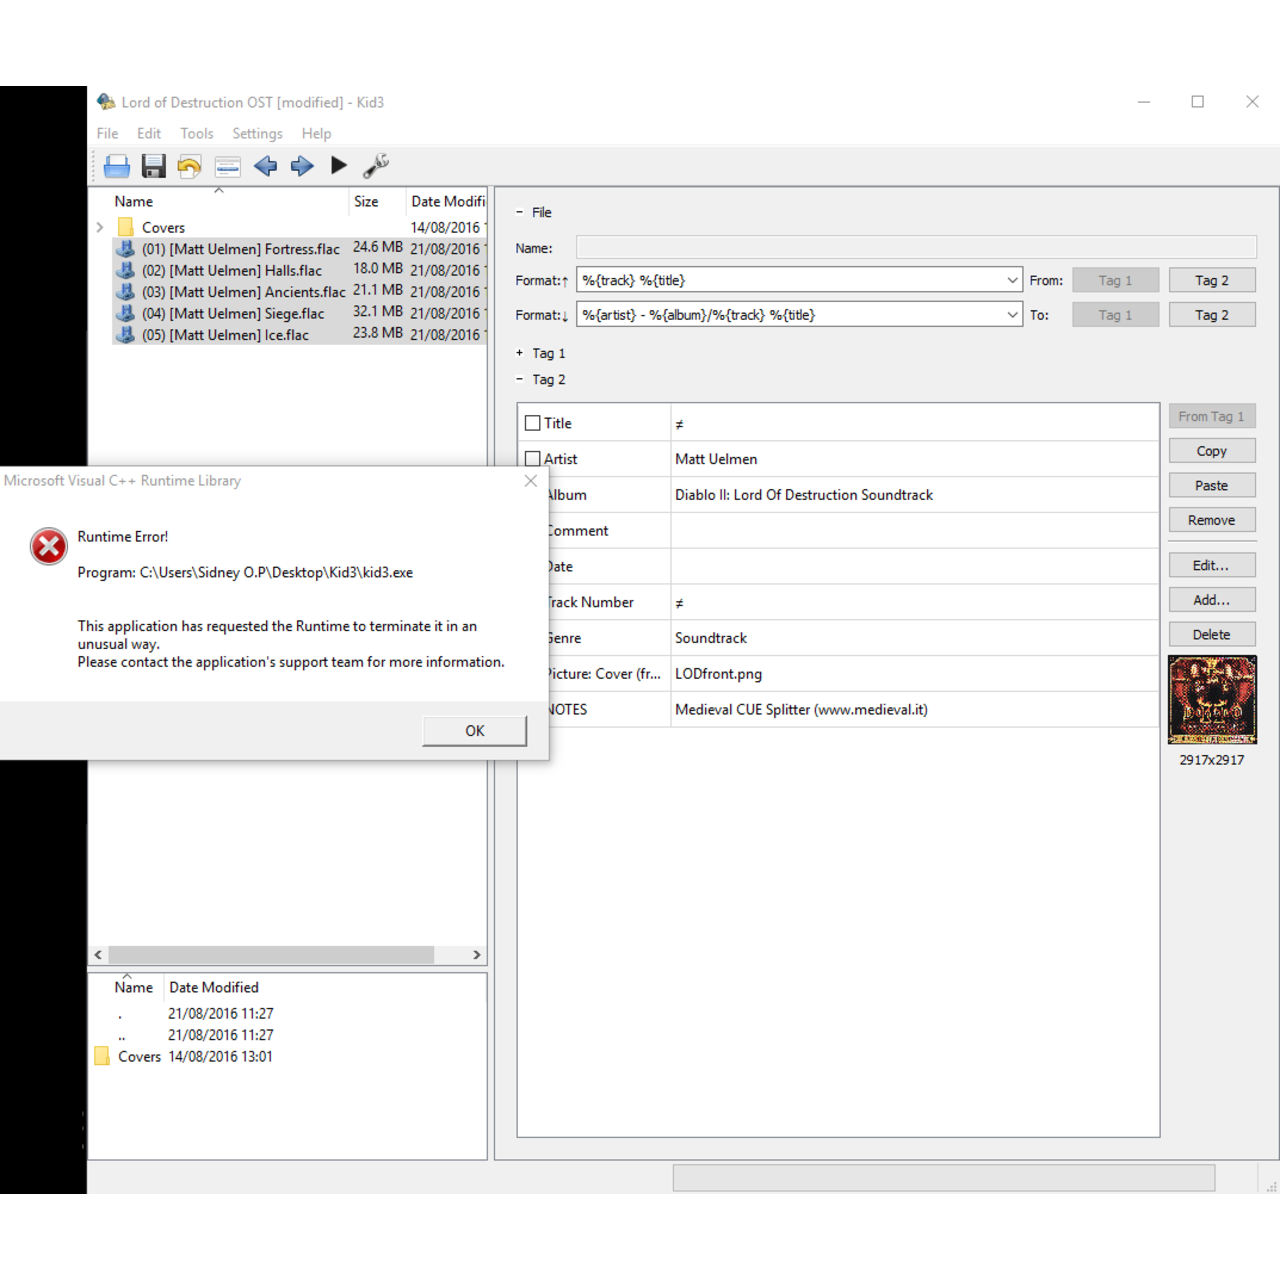1280x1280 pixels.
Task: Click the Open folder toolbar icon
Action: coord(117,166)
